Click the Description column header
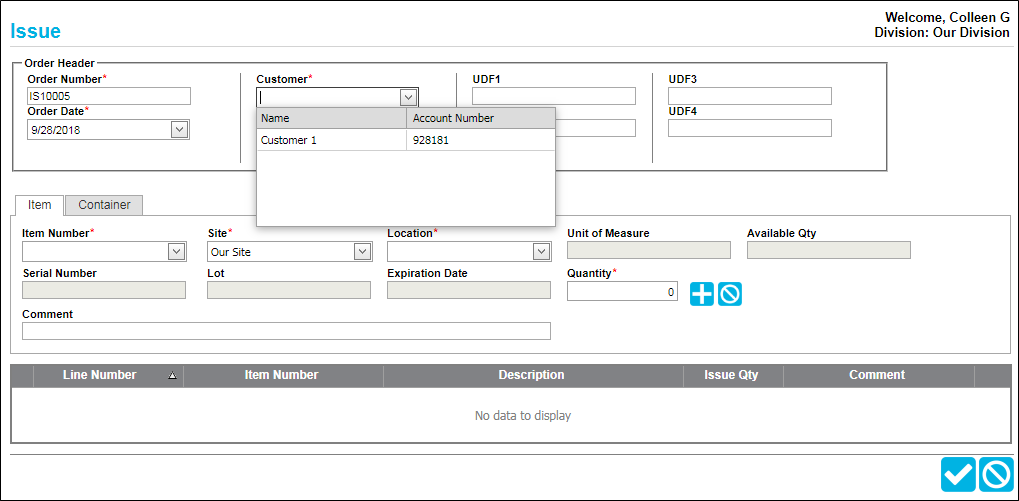 click(531, 375)
